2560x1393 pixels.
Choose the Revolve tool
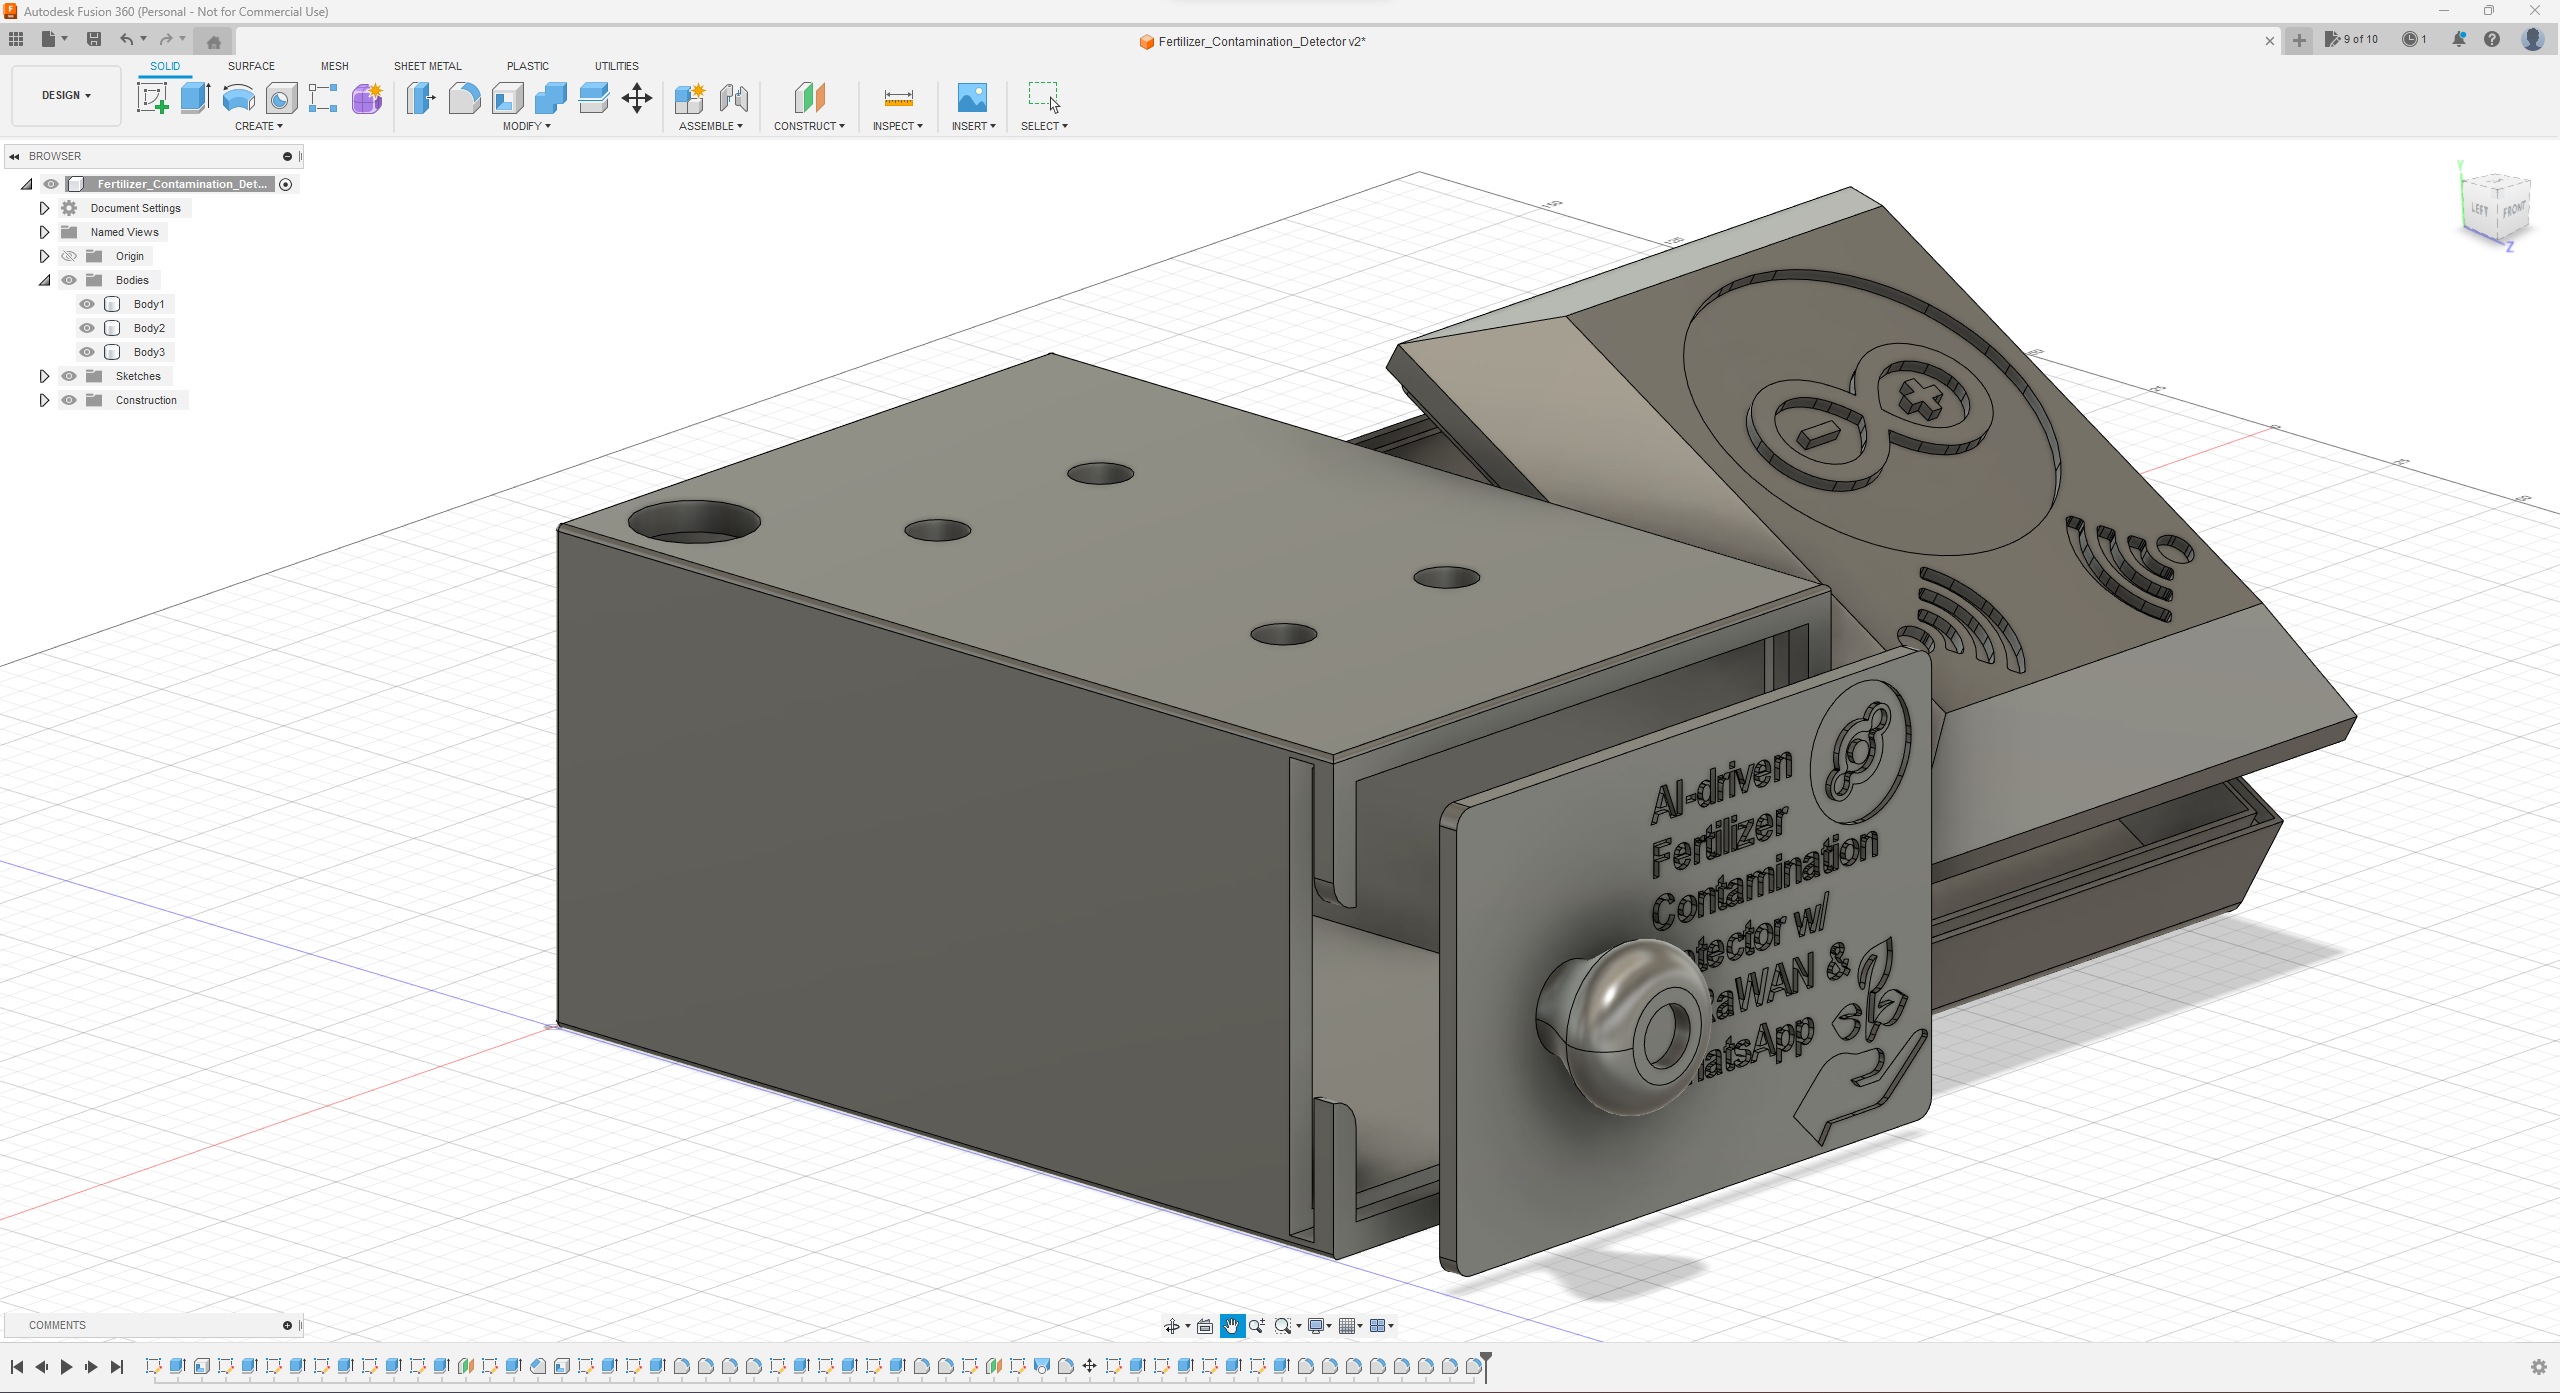tap(238, 98)
